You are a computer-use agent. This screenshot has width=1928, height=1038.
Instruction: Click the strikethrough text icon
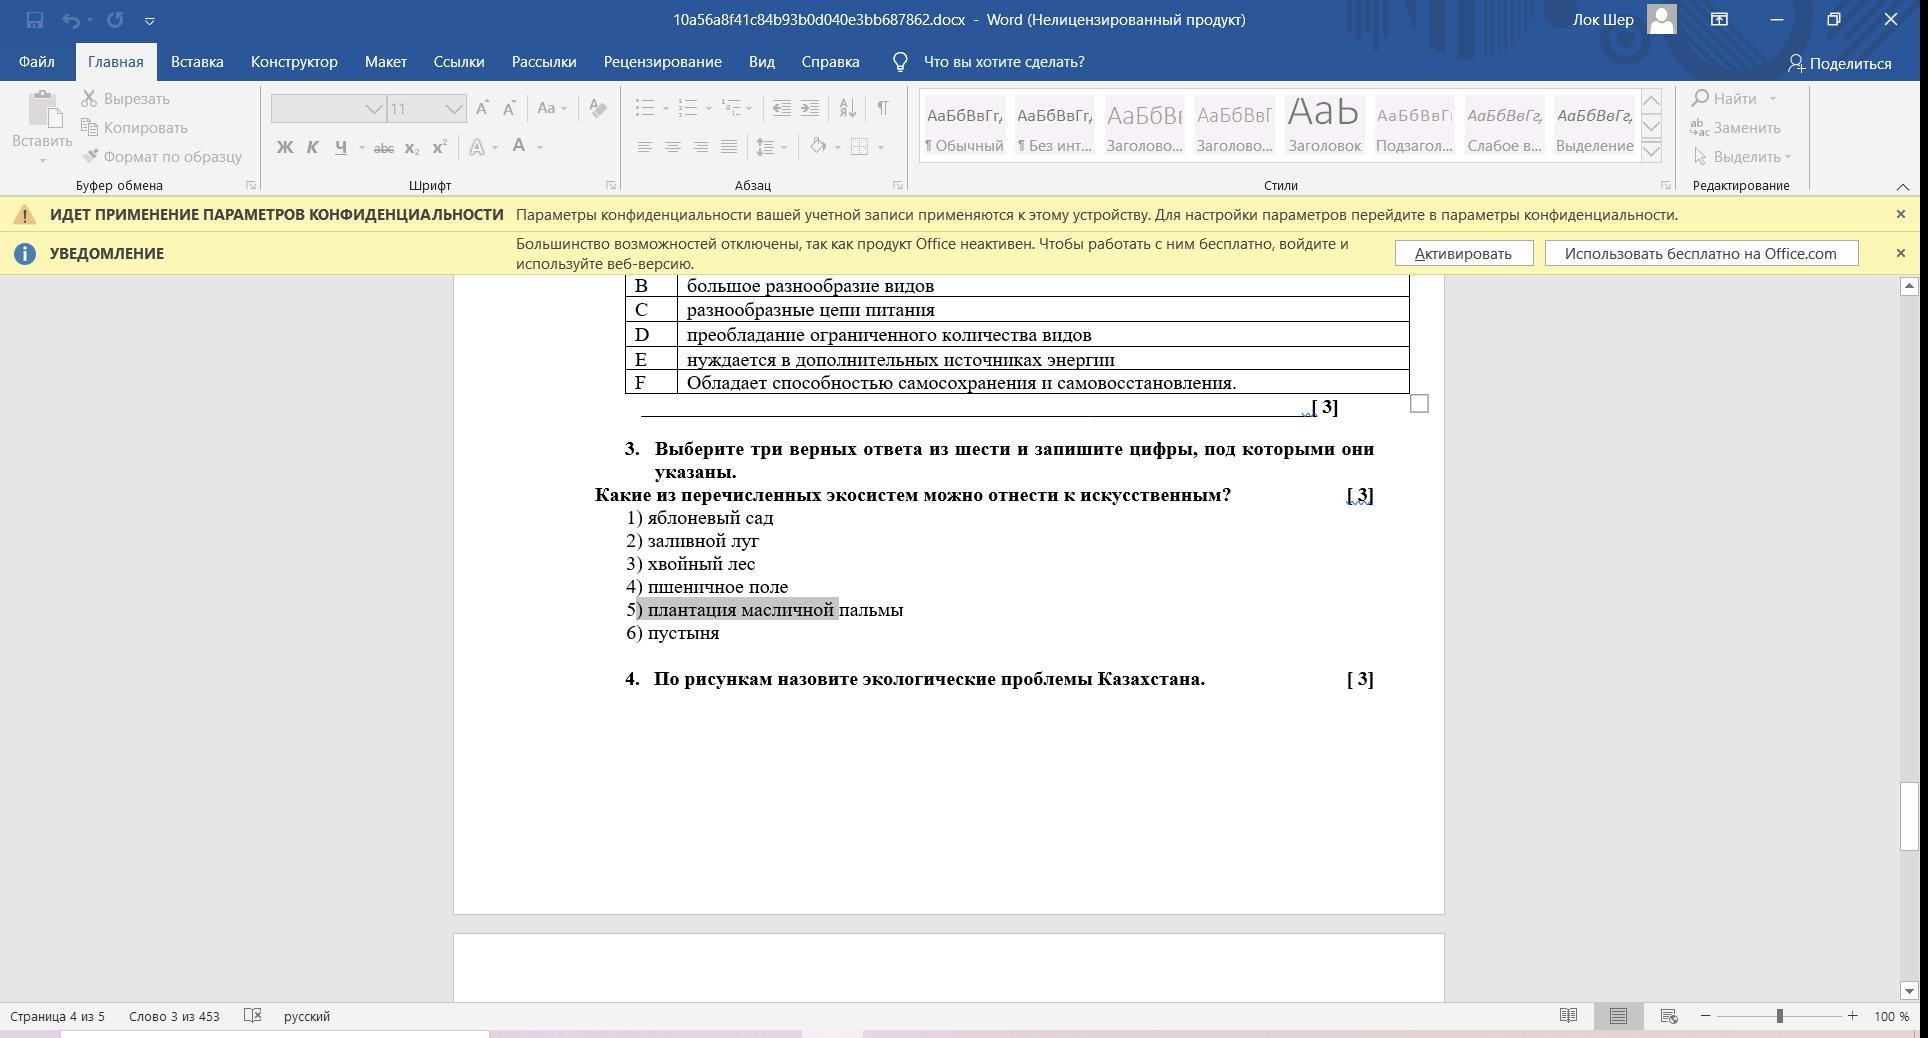pos(383,148)
